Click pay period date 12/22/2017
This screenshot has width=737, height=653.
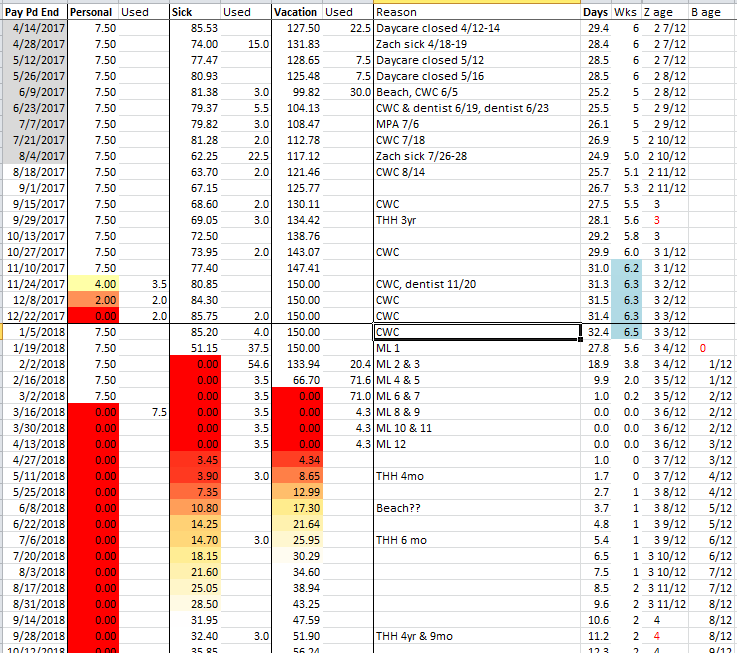tap(34, 316)
